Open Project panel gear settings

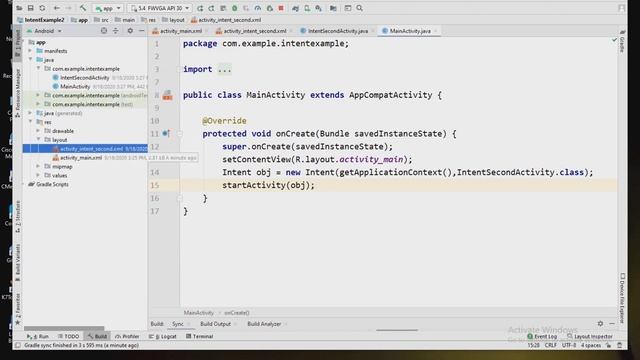tap(130, 31)
